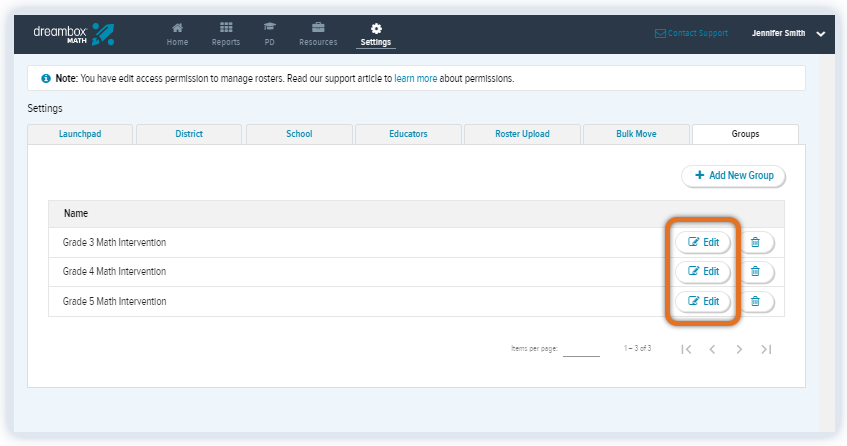The height and width of the screenshot is (446, 847).
Task: Jump to the last page of groups
Action: (766, 349)
